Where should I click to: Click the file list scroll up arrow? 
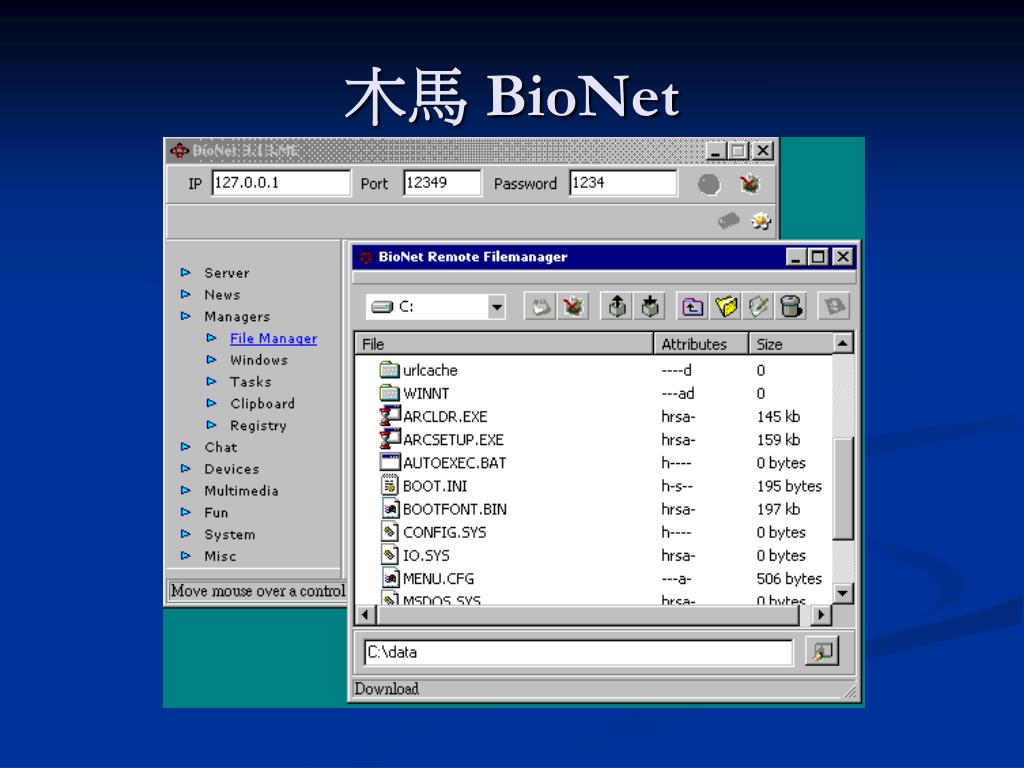point(843,343)
